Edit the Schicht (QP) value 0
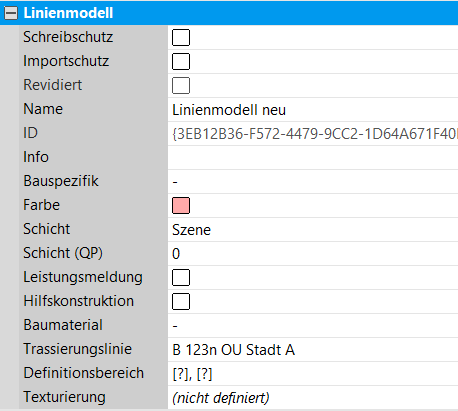458x411 pixels. (x=313, y=254)
